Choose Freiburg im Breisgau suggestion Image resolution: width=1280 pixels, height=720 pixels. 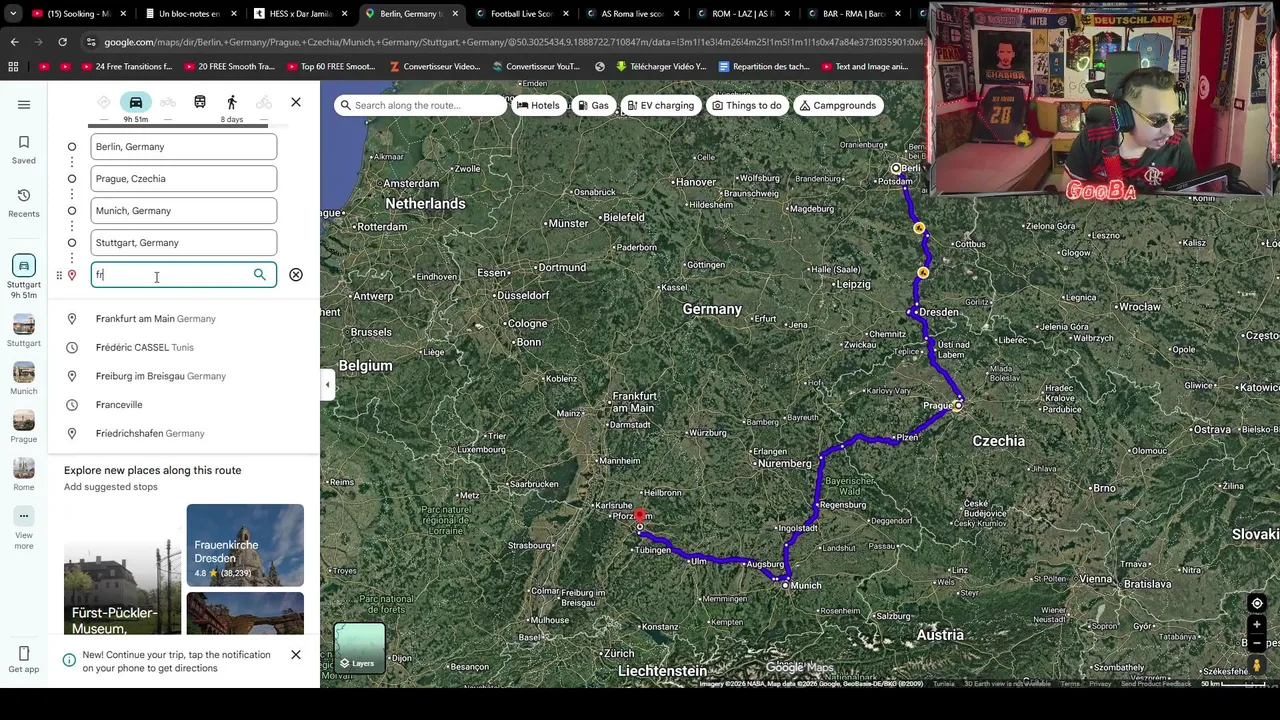184,376
